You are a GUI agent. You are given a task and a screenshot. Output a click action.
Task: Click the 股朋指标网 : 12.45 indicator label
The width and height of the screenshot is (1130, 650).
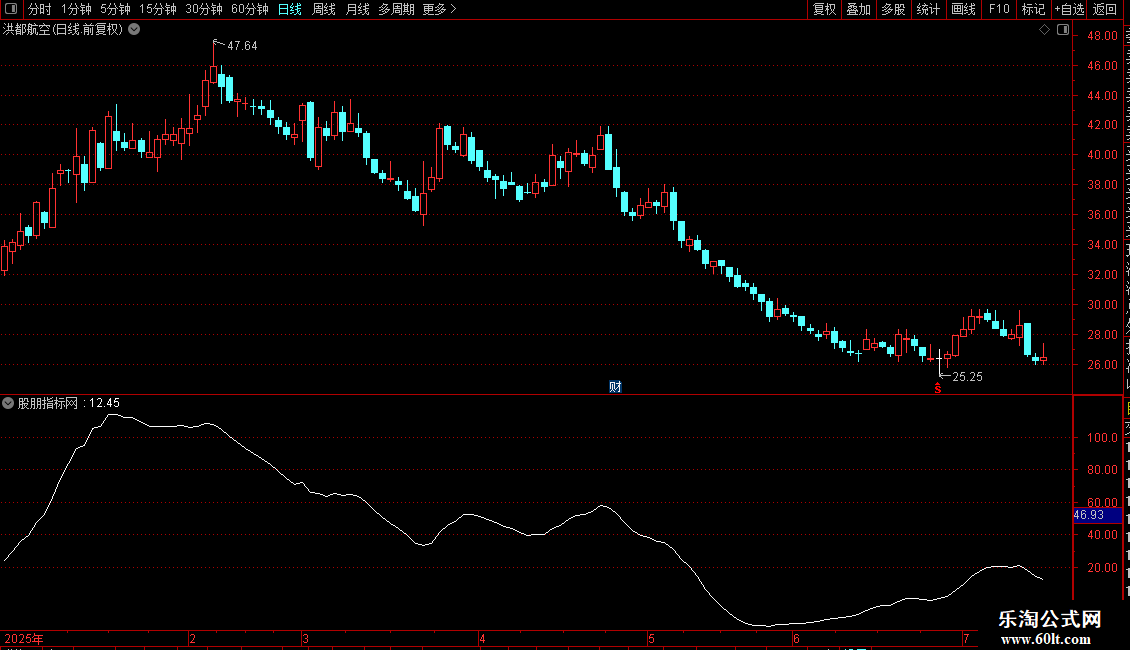[68, 403]
